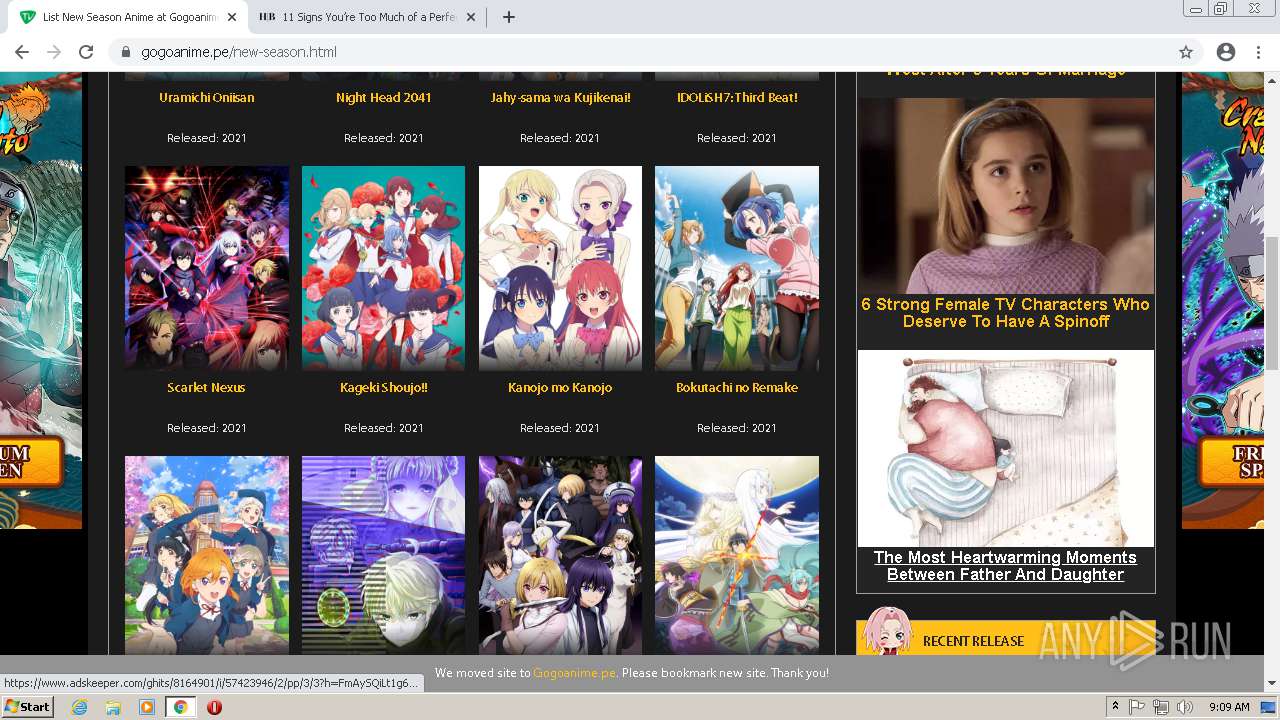Viewport: 1280px width, 720px height.
Task: Show hidden system tray icons
Action: pyautogui.click(x=1116, y=707)
